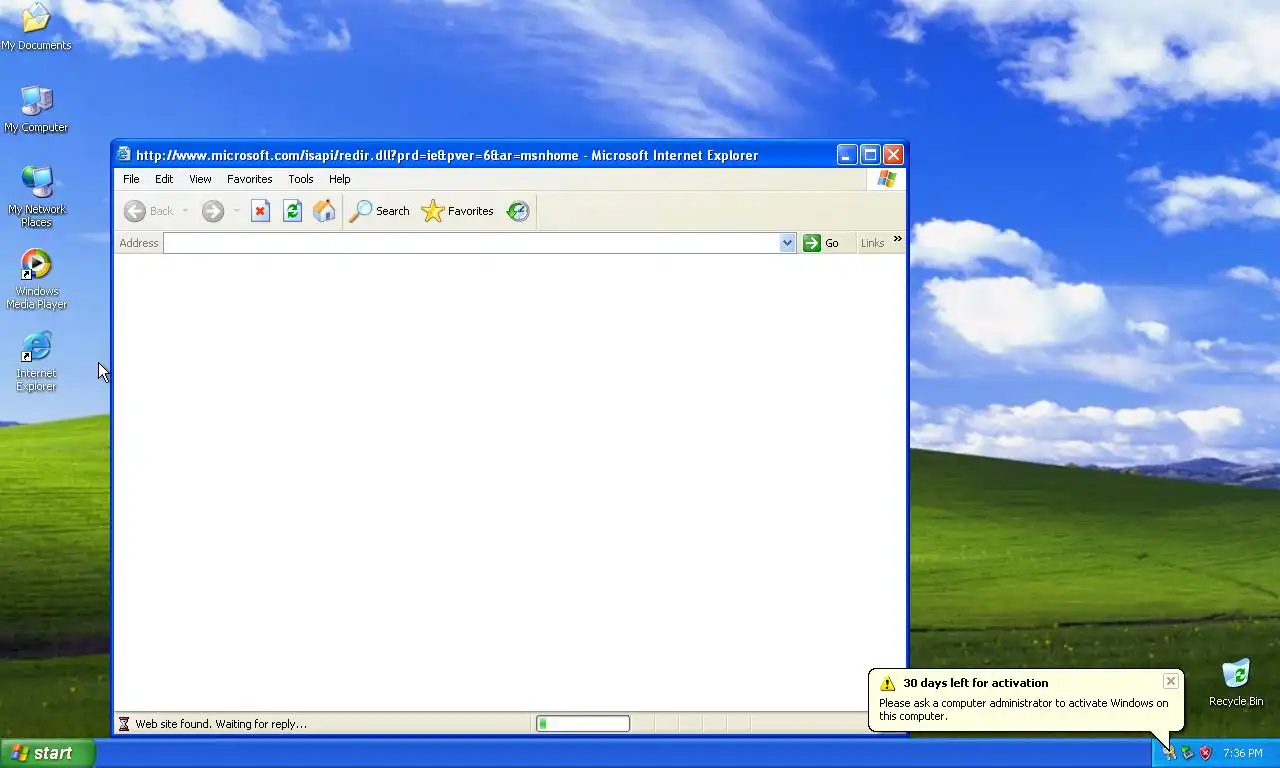Screen dimensions: 1280x768
Task: Click the green Go arrow button
Action: (821, 243)
